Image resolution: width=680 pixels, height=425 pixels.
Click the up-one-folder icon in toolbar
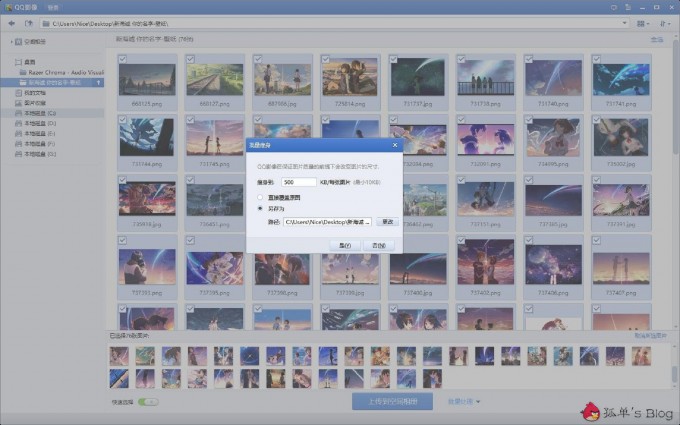[x=29, y=23]
